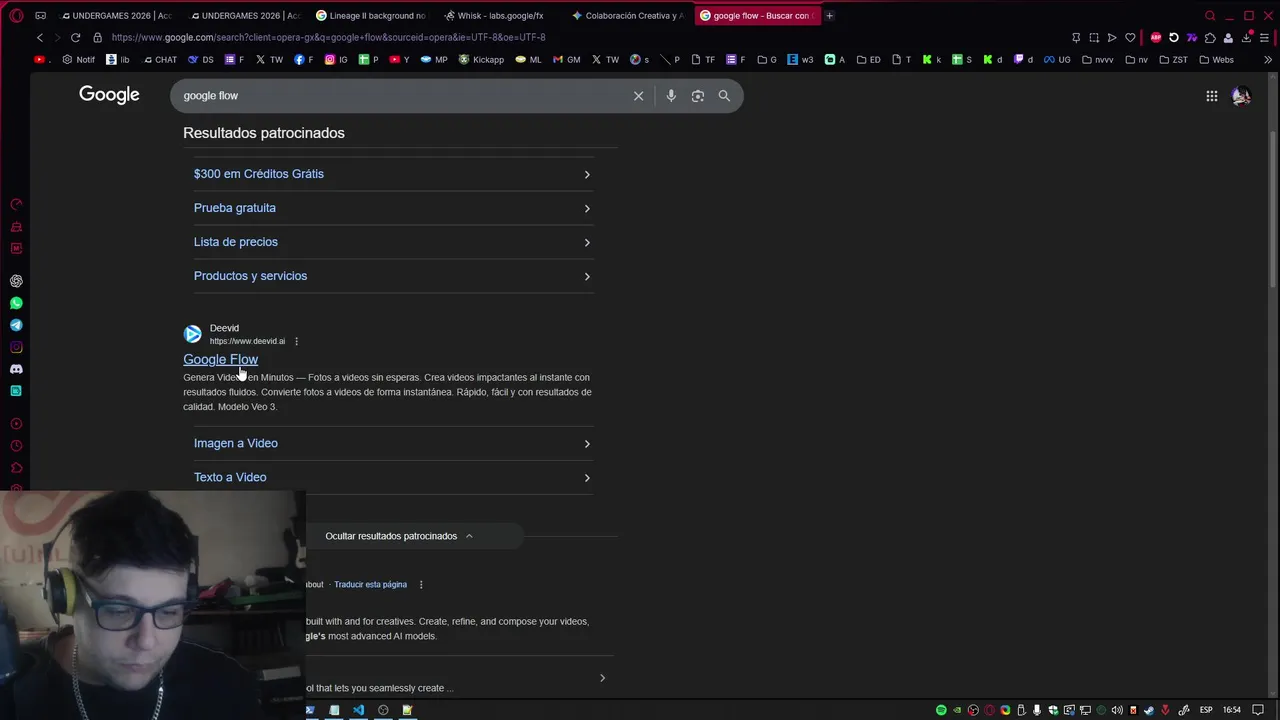The width and height of the screenshot is (1280, 720).
Task: Start voice search with the microphone icon
Action: (x=671, y=96)
